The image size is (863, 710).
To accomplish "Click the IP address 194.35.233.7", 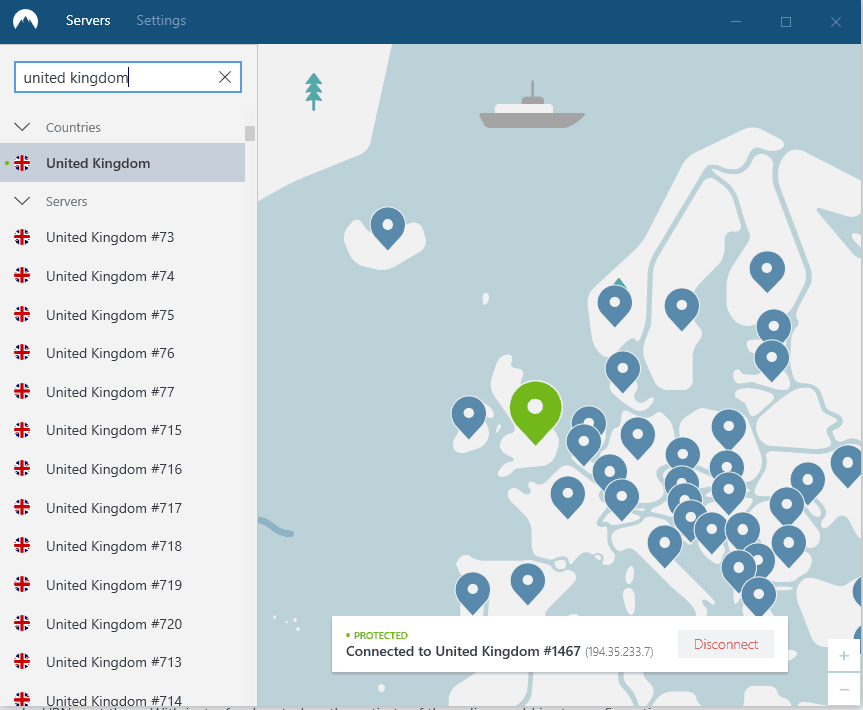I will pyautogui.click(x=619, y=652).
